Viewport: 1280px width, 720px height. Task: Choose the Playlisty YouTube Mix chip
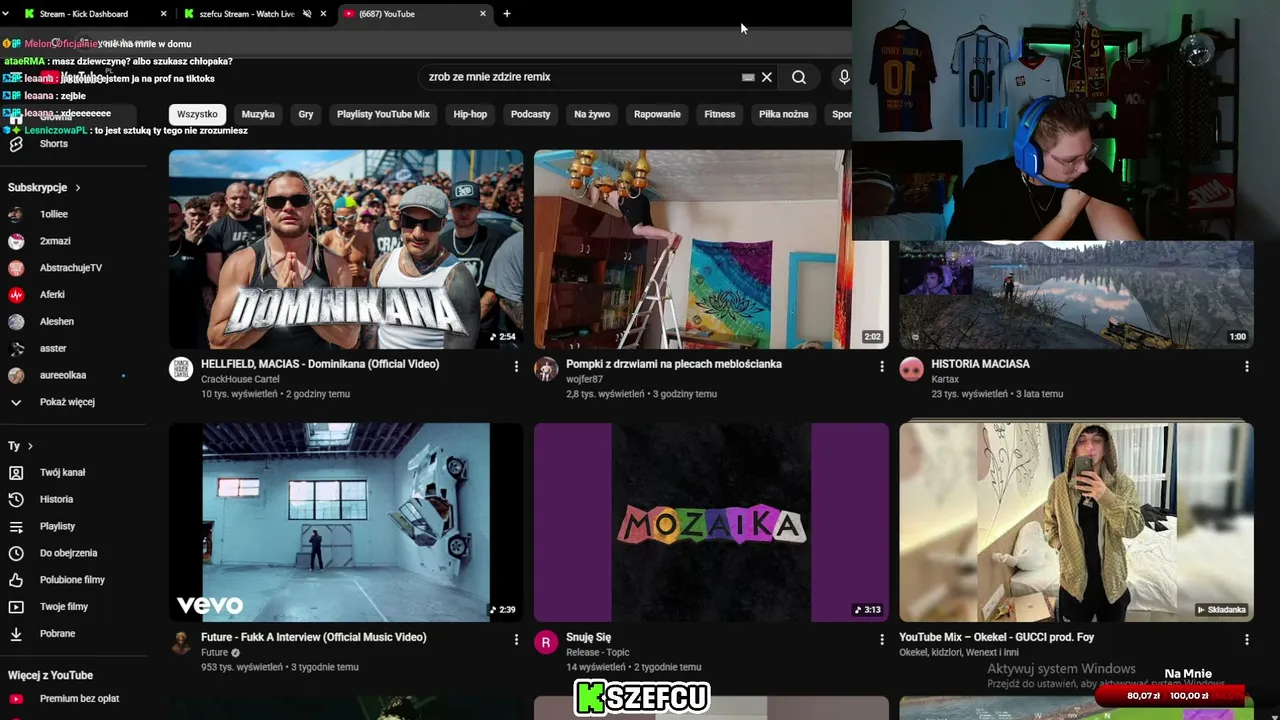coord(383,114)
